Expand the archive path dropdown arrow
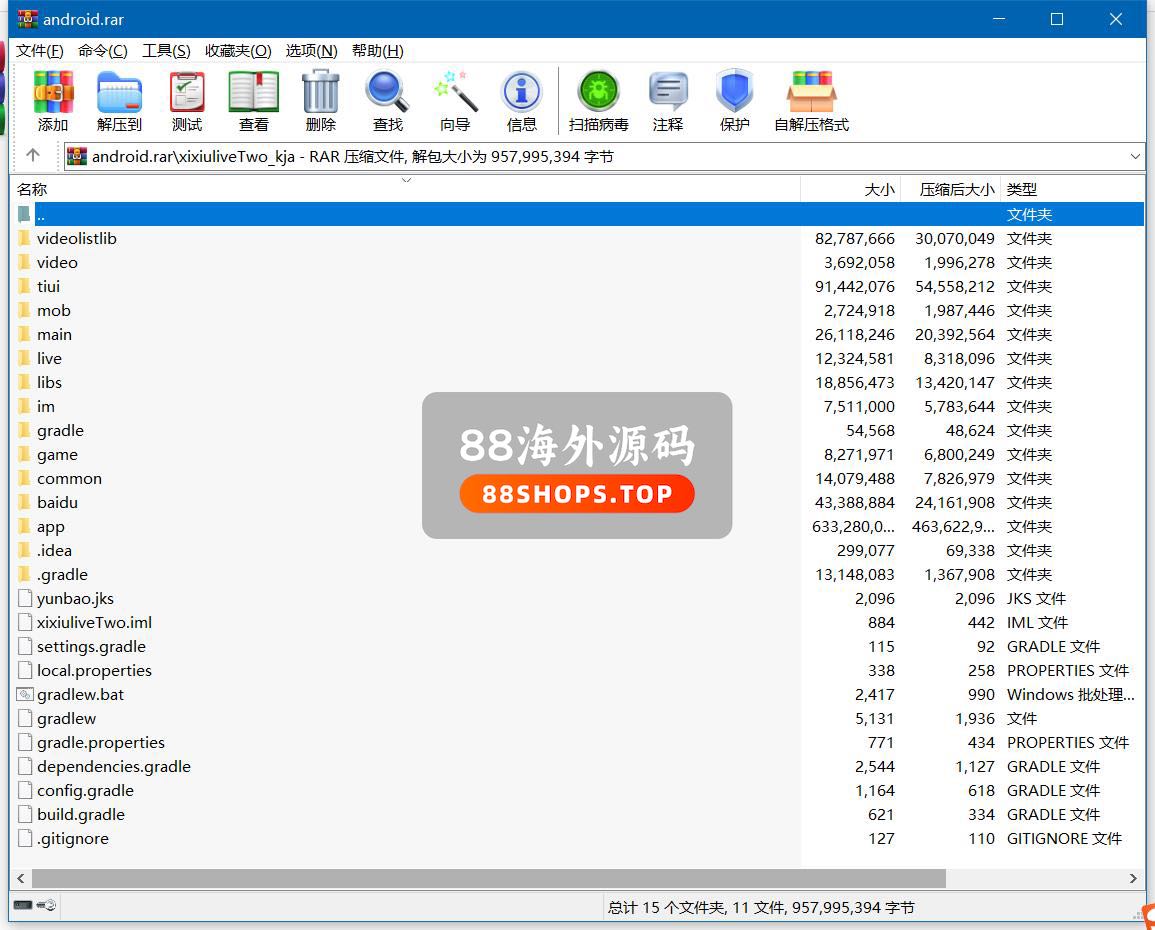The width and height of the screenshot is (1155, 930). coord(1135,157)
